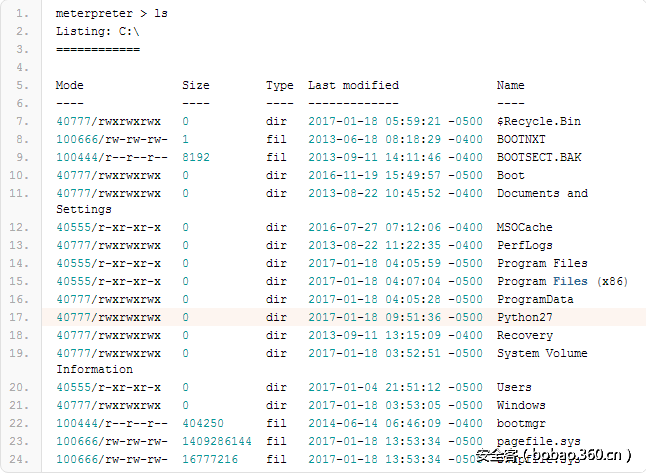Screen dimensions: 646x473
Task: Click the timestamp '2017-01-18 04:05:59 -0500'
Action: (396, 263)
